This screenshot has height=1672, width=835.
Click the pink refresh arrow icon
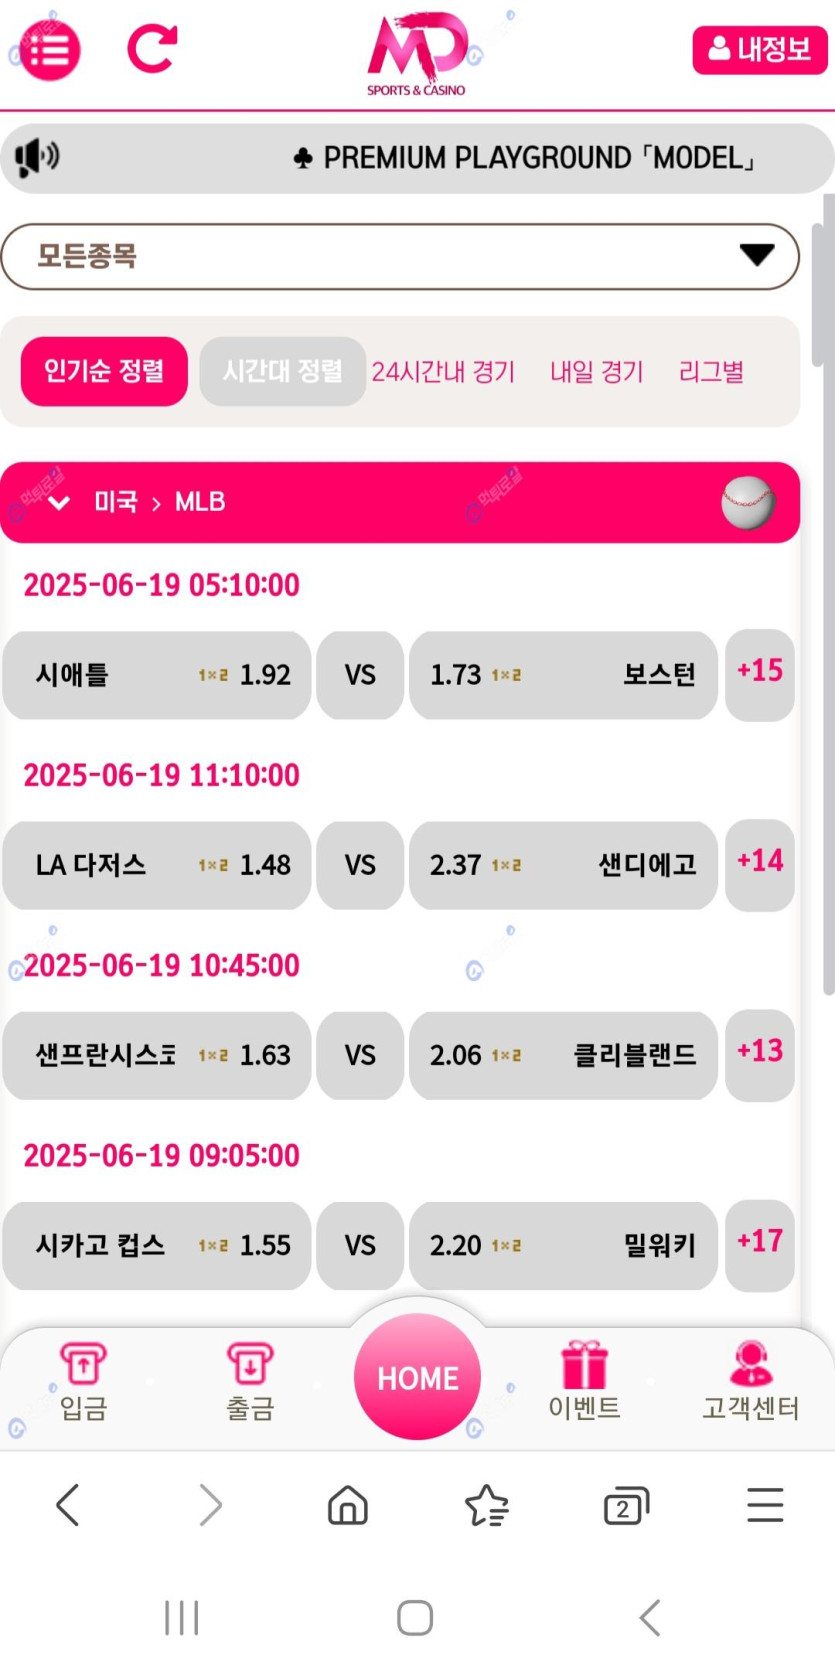click(152, 48)
